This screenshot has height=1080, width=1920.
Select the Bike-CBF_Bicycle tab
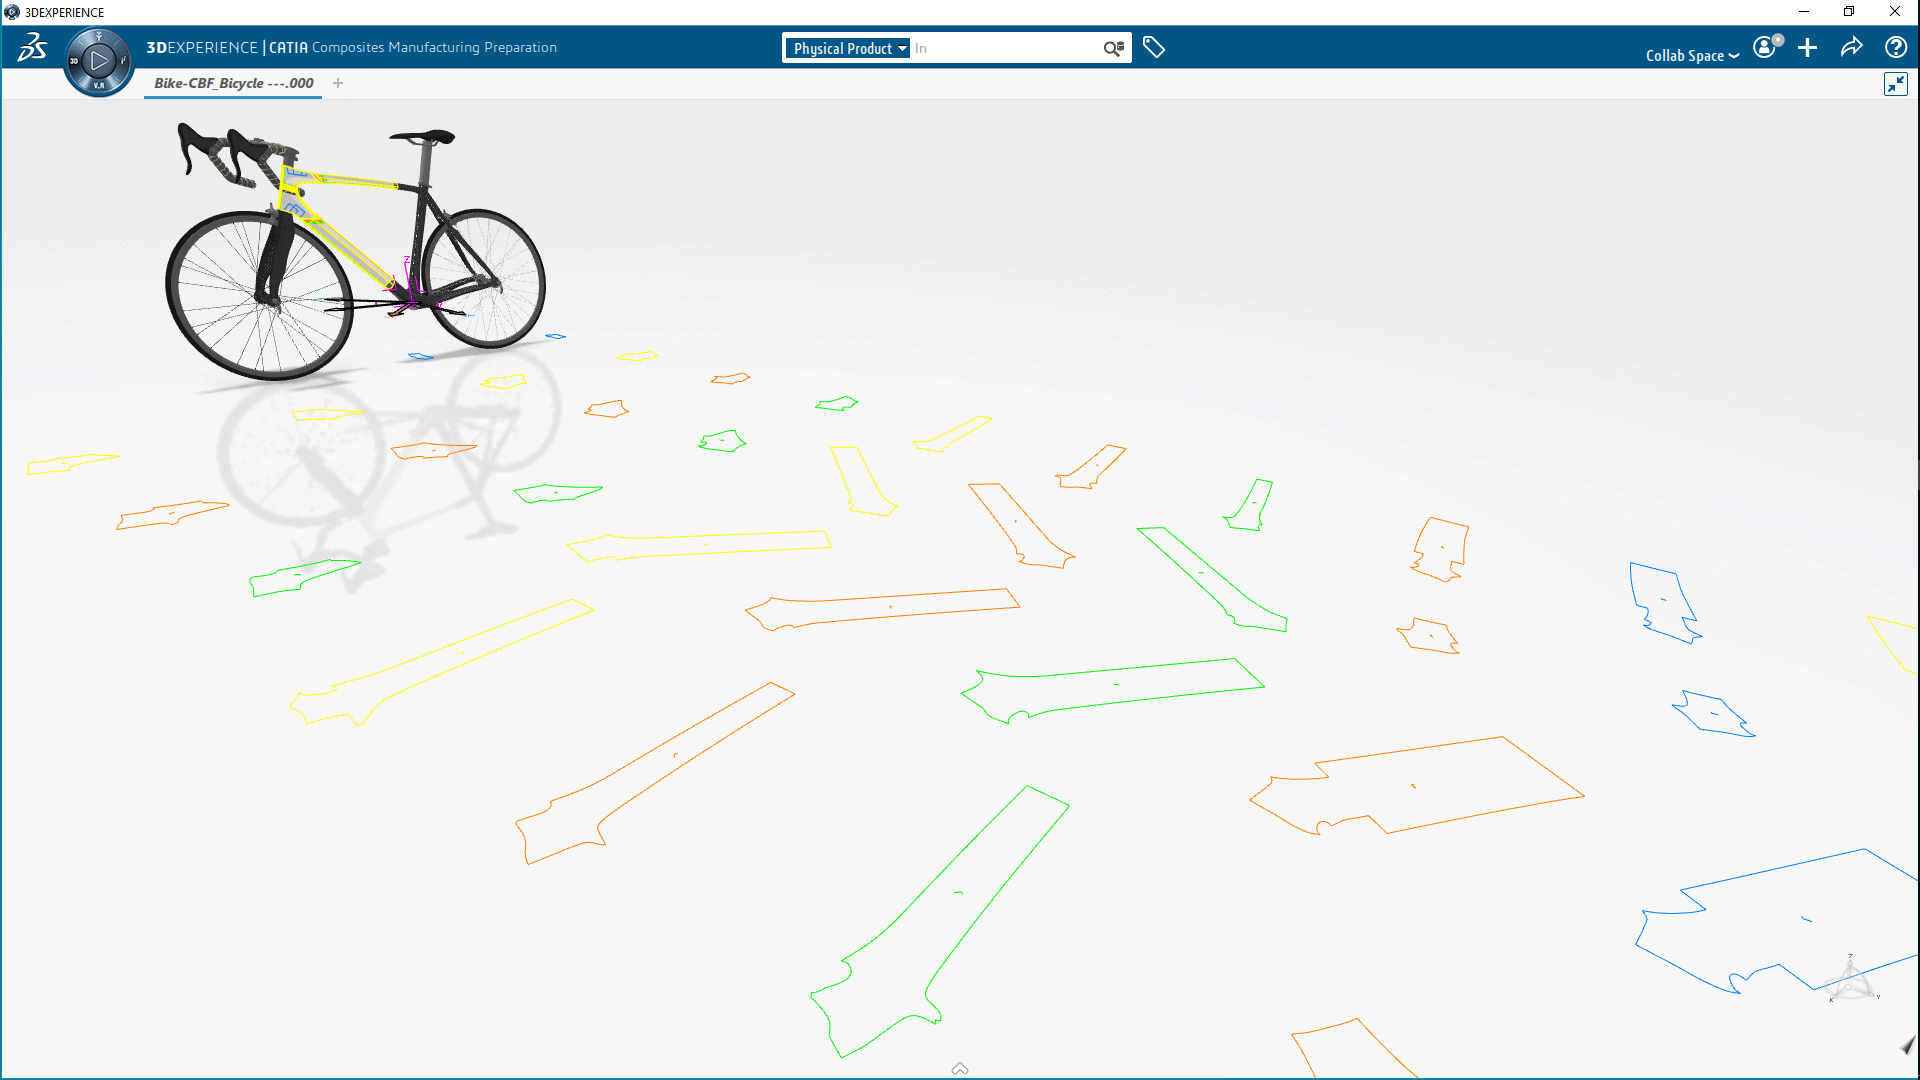(233, 83)
